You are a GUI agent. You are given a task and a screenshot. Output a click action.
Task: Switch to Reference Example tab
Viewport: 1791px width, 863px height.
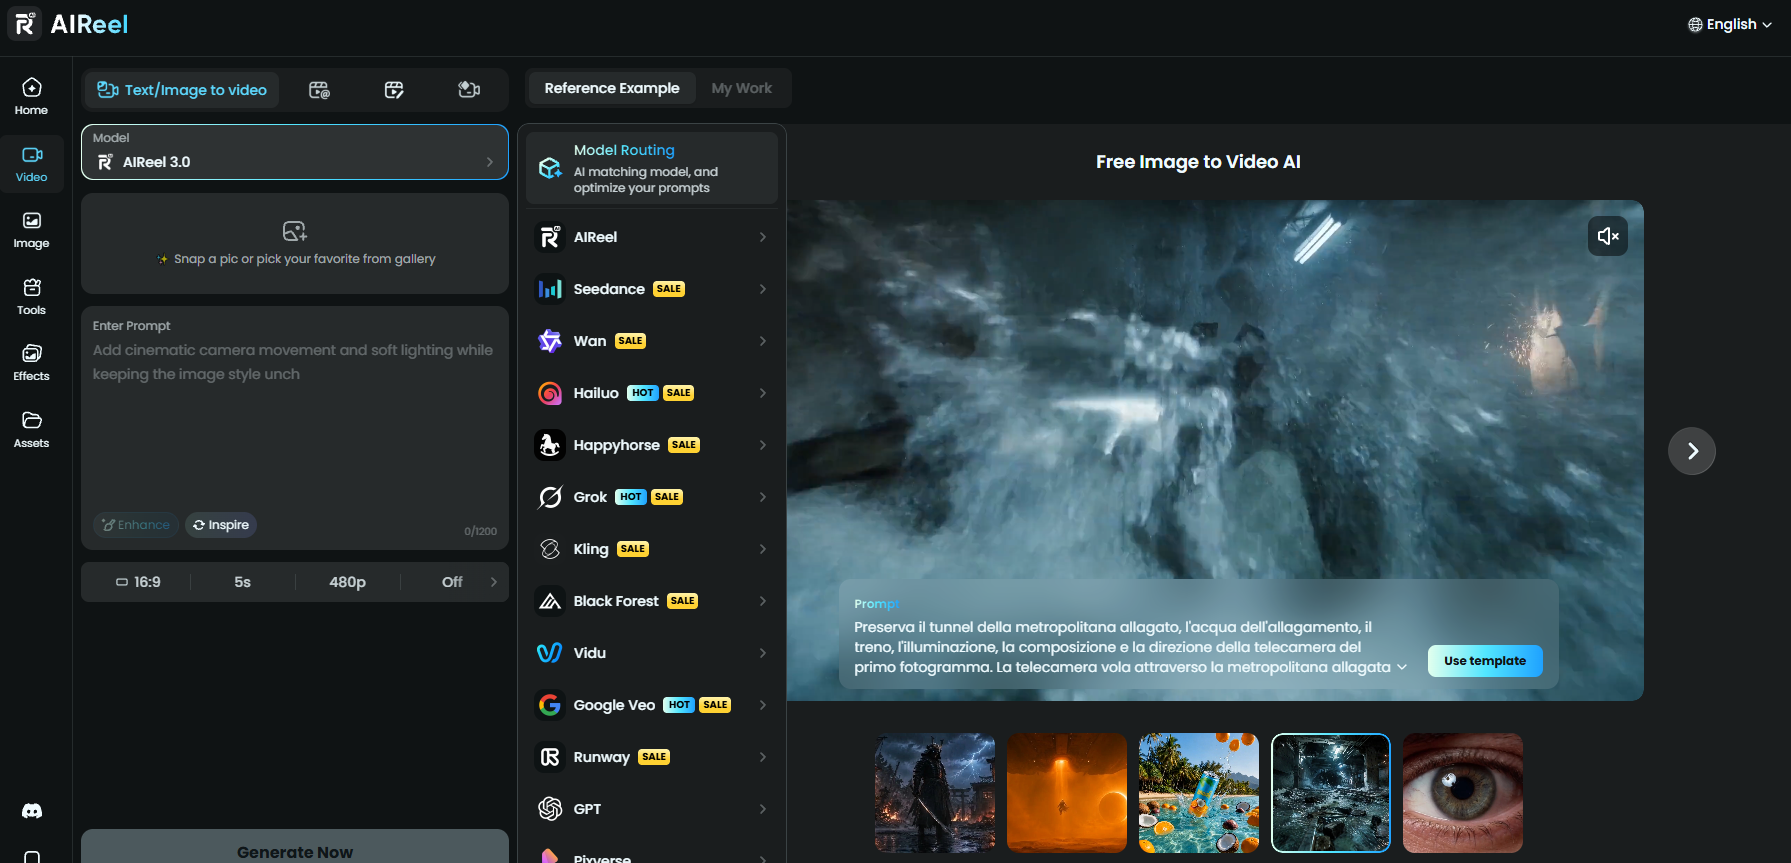[612, 88]
